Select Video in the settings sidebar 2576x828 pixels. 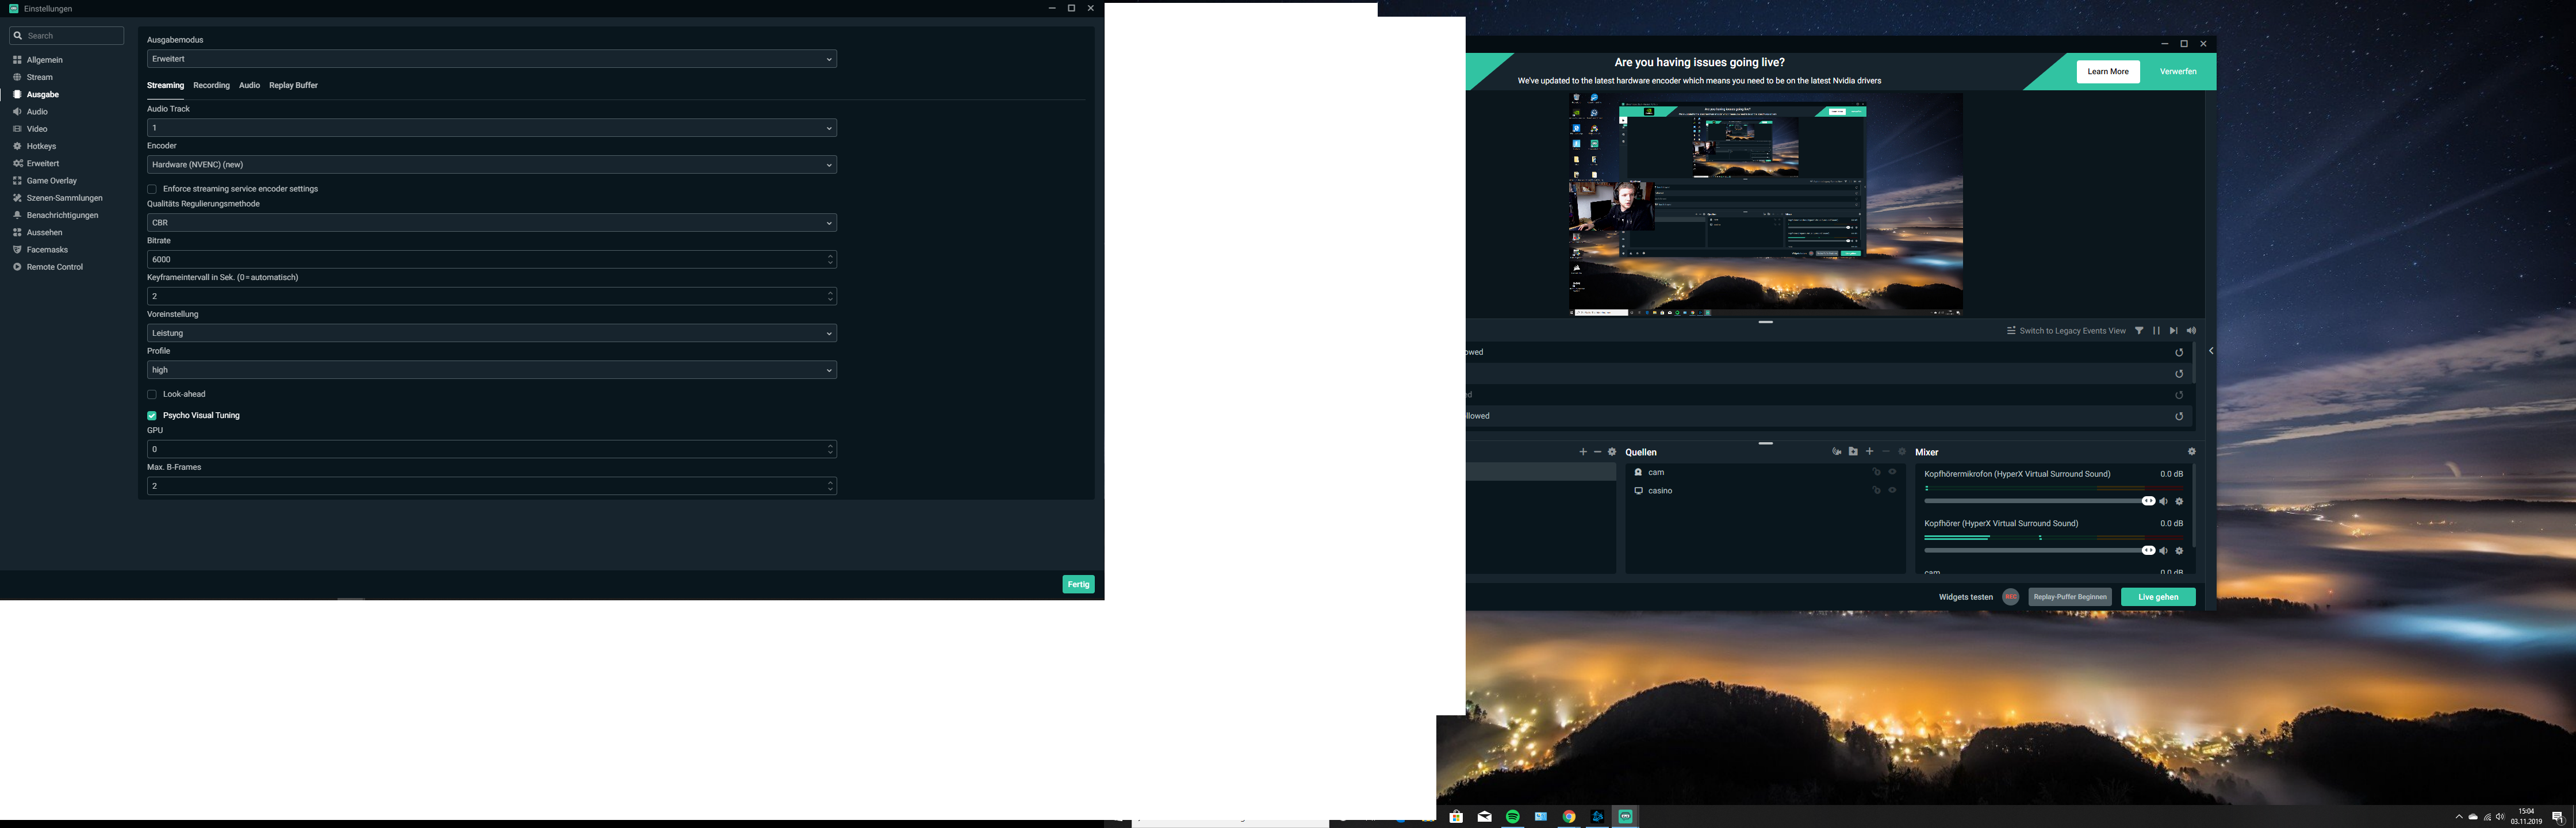[x=37, y=129]
